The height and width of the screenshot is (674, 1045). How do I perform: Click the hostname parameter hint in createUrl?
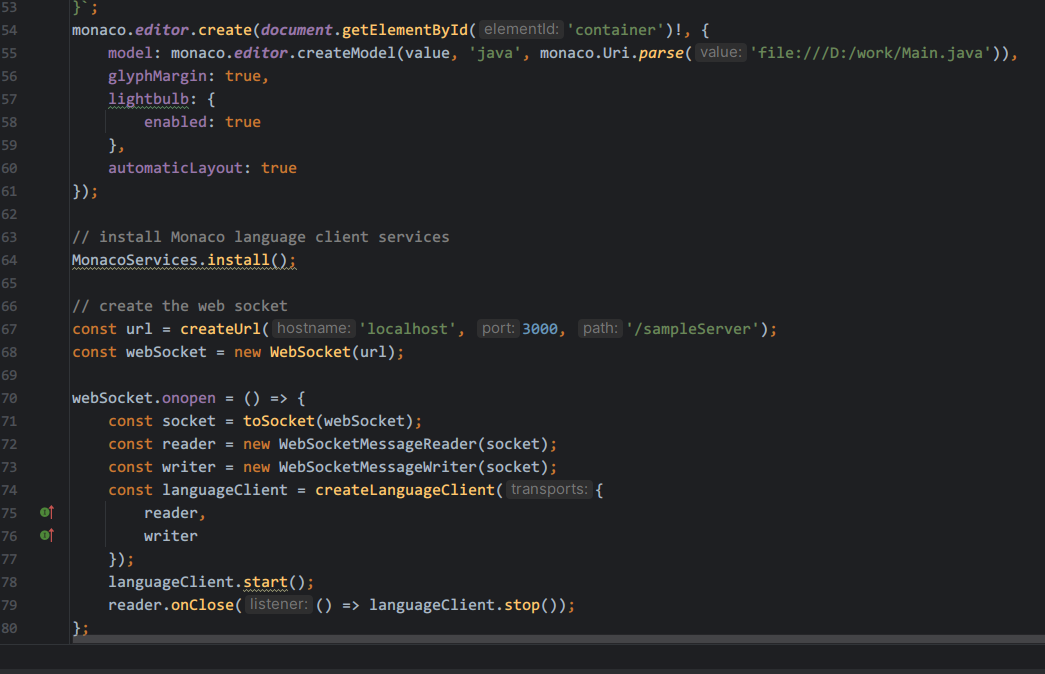313,328
